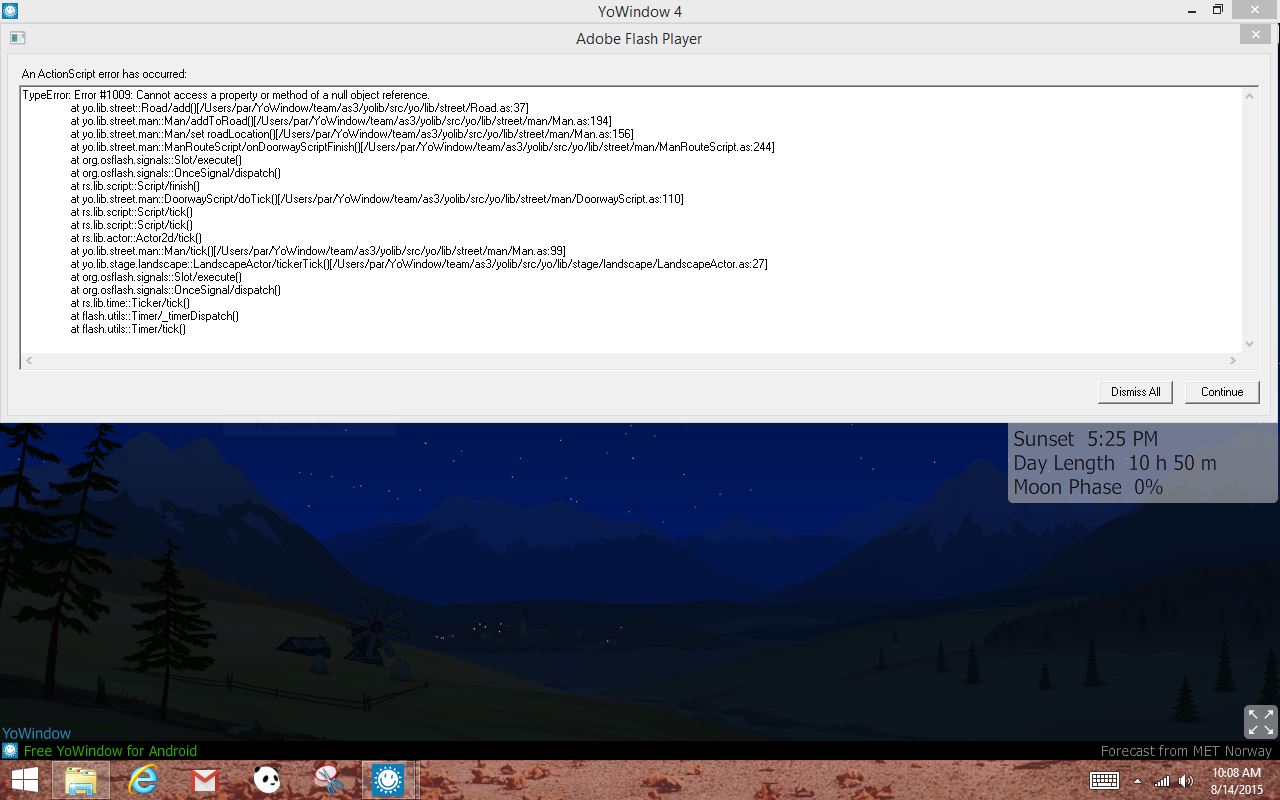Open the volume speaker control
This screenshot has height=800, width=1280.
[1186, 781]
